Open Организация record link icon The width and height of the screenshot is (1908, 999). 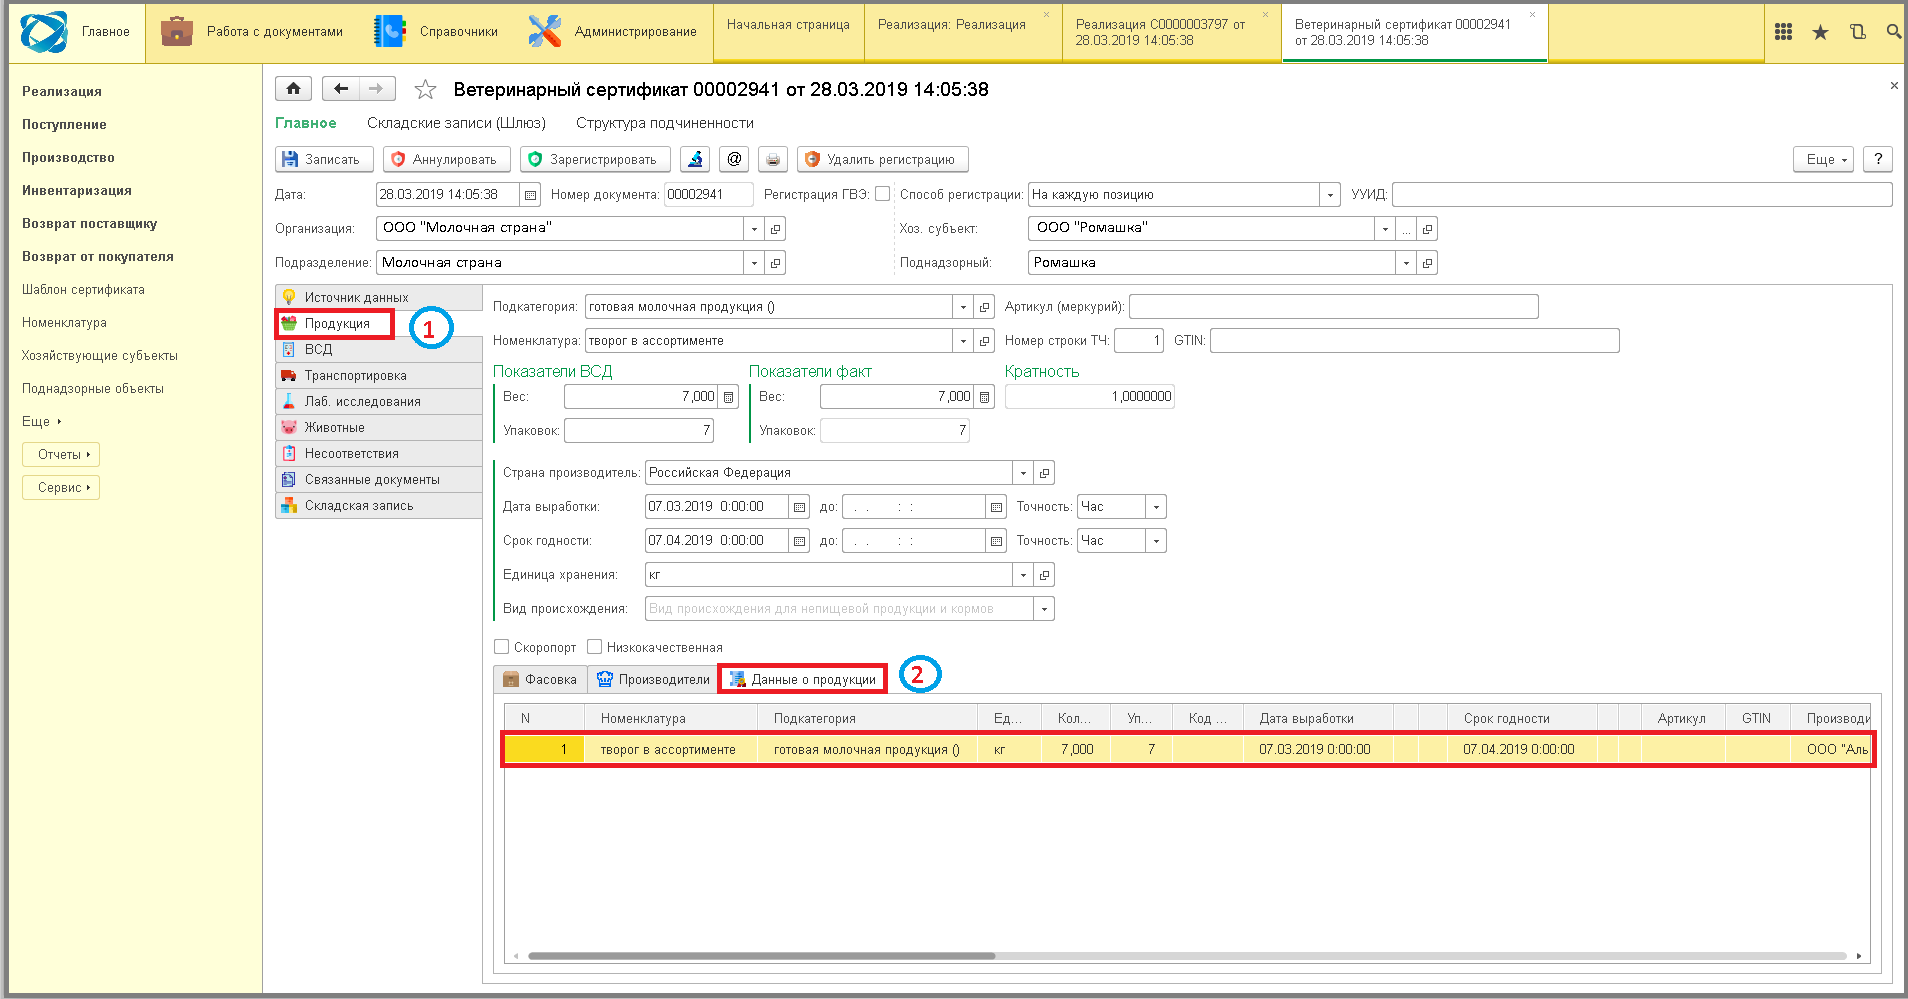point(775,229)
